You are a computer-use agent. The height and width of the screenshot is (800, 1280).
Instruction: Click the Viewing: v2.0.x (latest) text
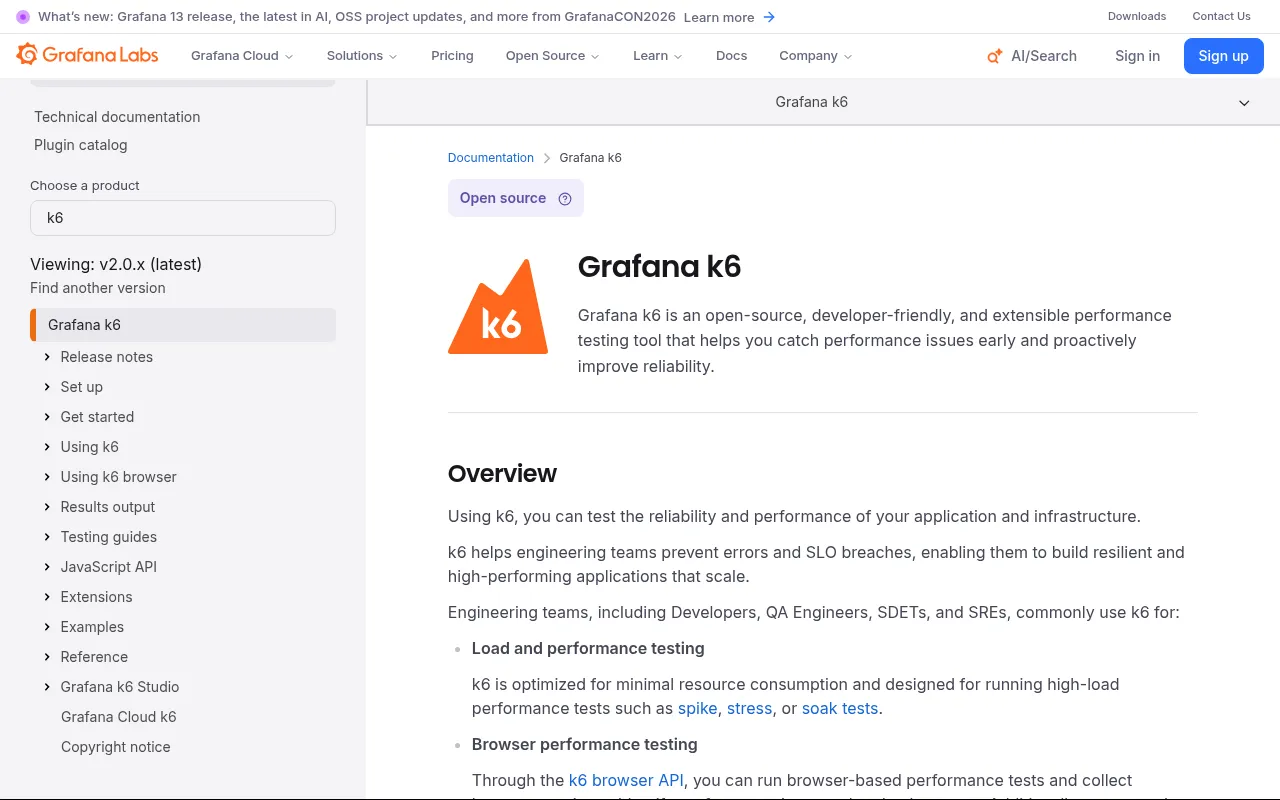[x=116, y=264]
